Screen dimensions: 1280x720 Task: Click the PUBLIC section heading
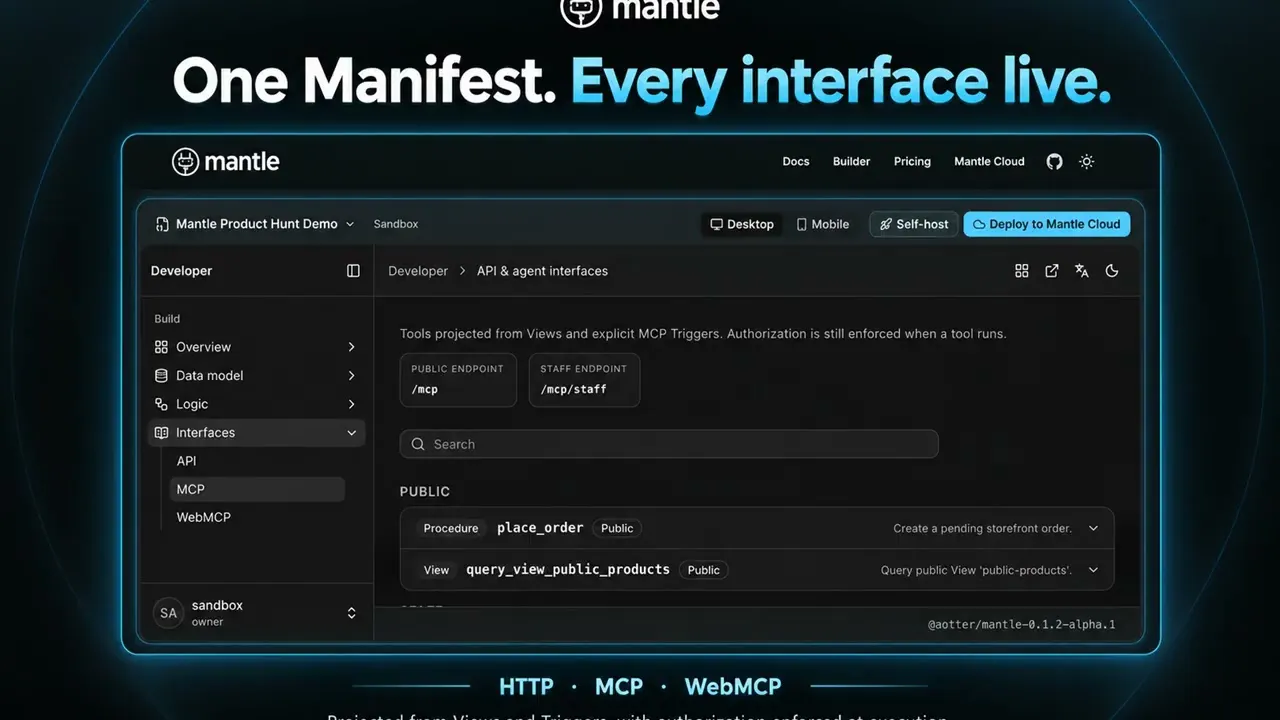click(425, 492)
